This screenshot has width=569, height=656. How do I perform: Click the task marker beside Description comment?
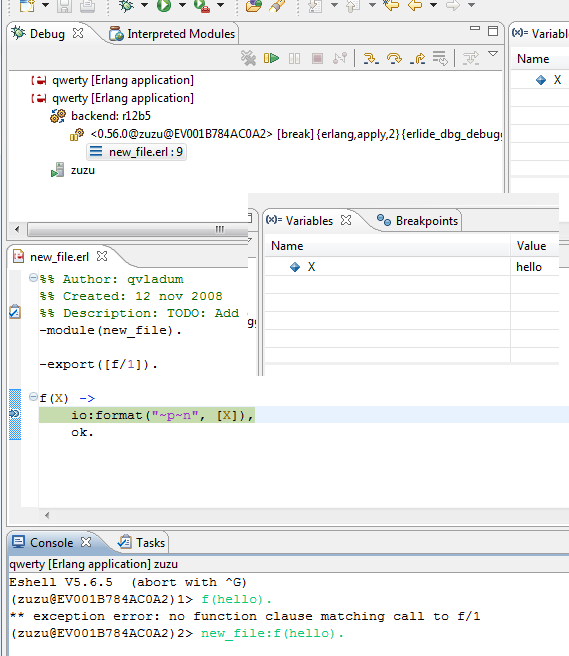[15, 312]
